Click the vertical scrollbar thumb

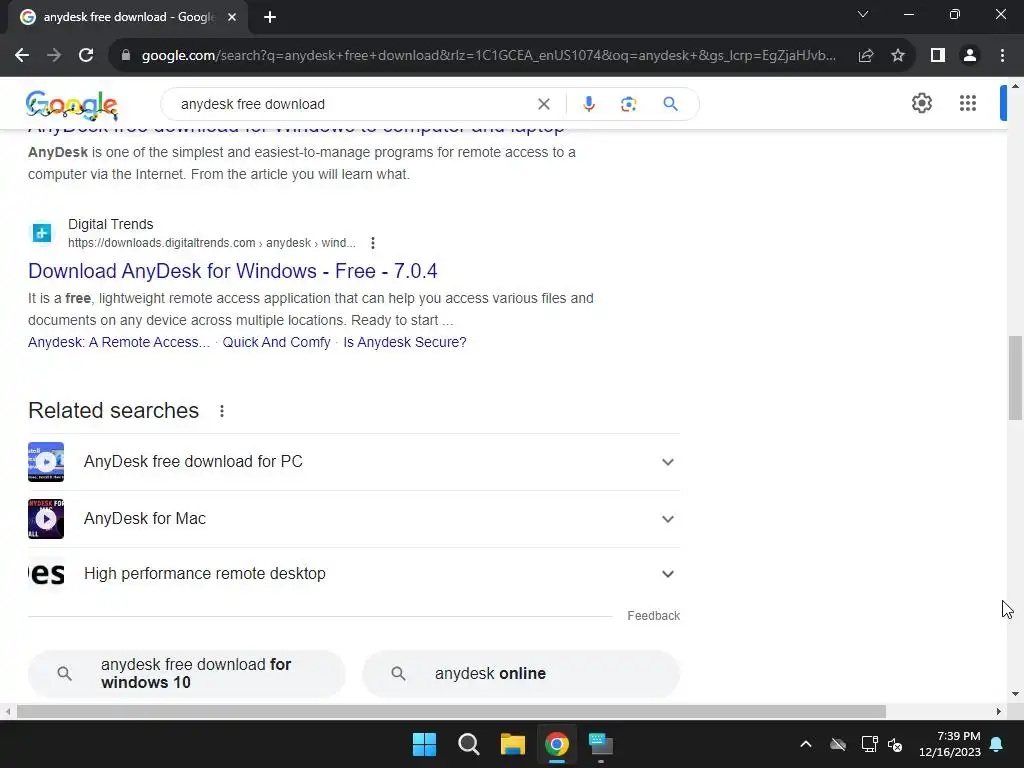[x=1015, y=377]
